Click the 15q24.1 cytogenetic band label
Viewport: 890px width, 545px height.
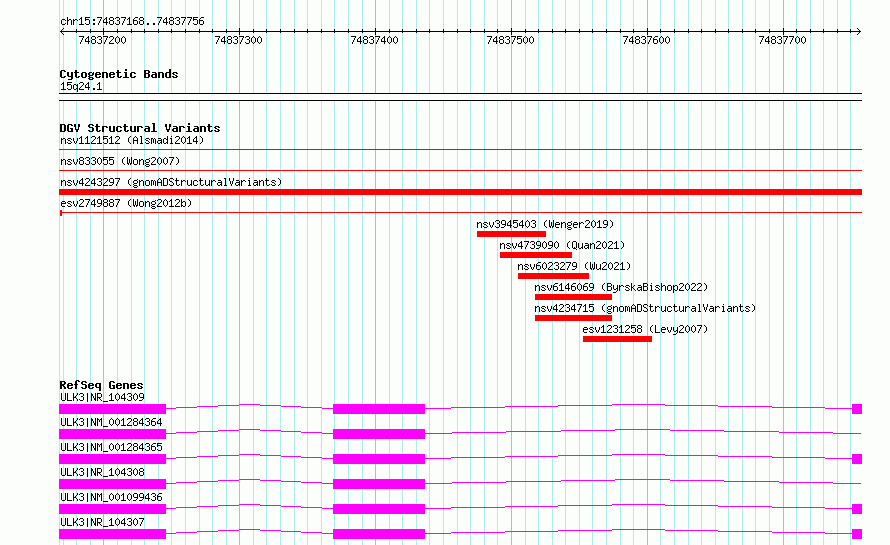click(x=81, y=86)
